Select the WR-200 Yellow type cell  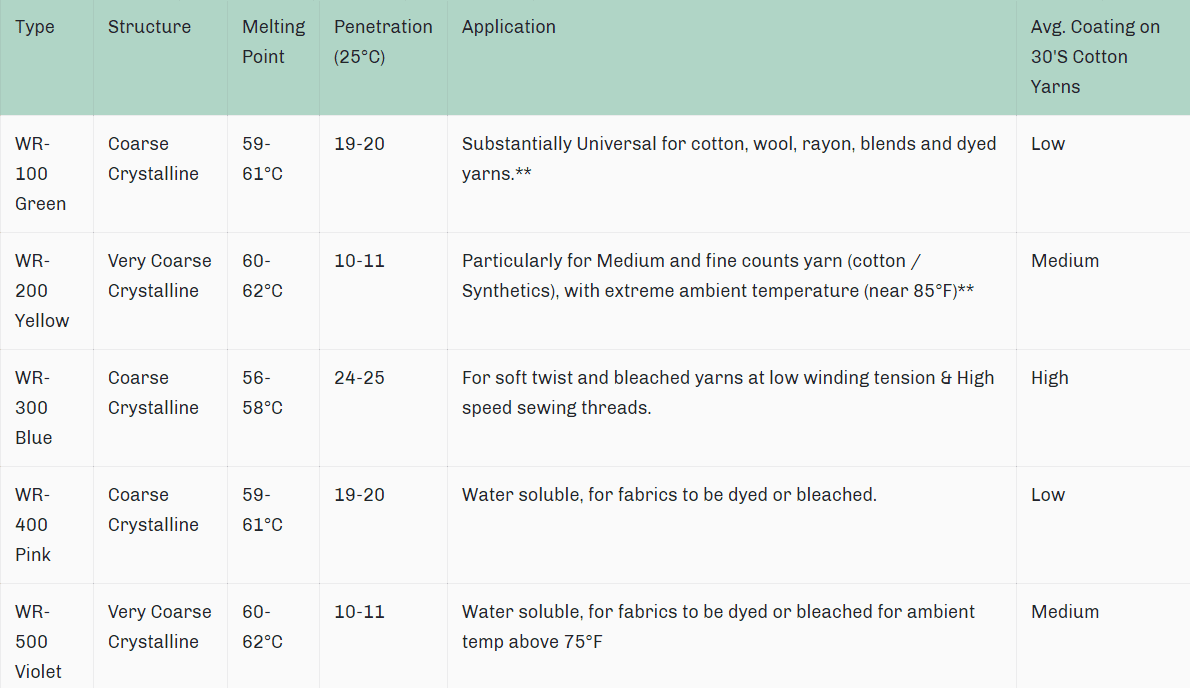pyautogui.click(x=42, y=291)
